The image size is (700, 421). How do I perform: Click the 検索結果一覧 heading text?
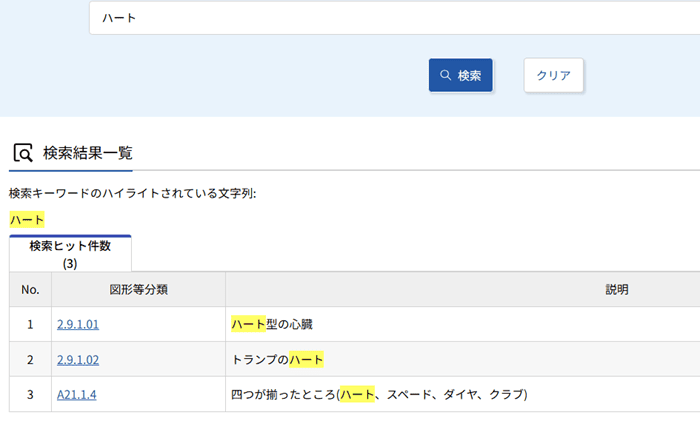(88, 153)
